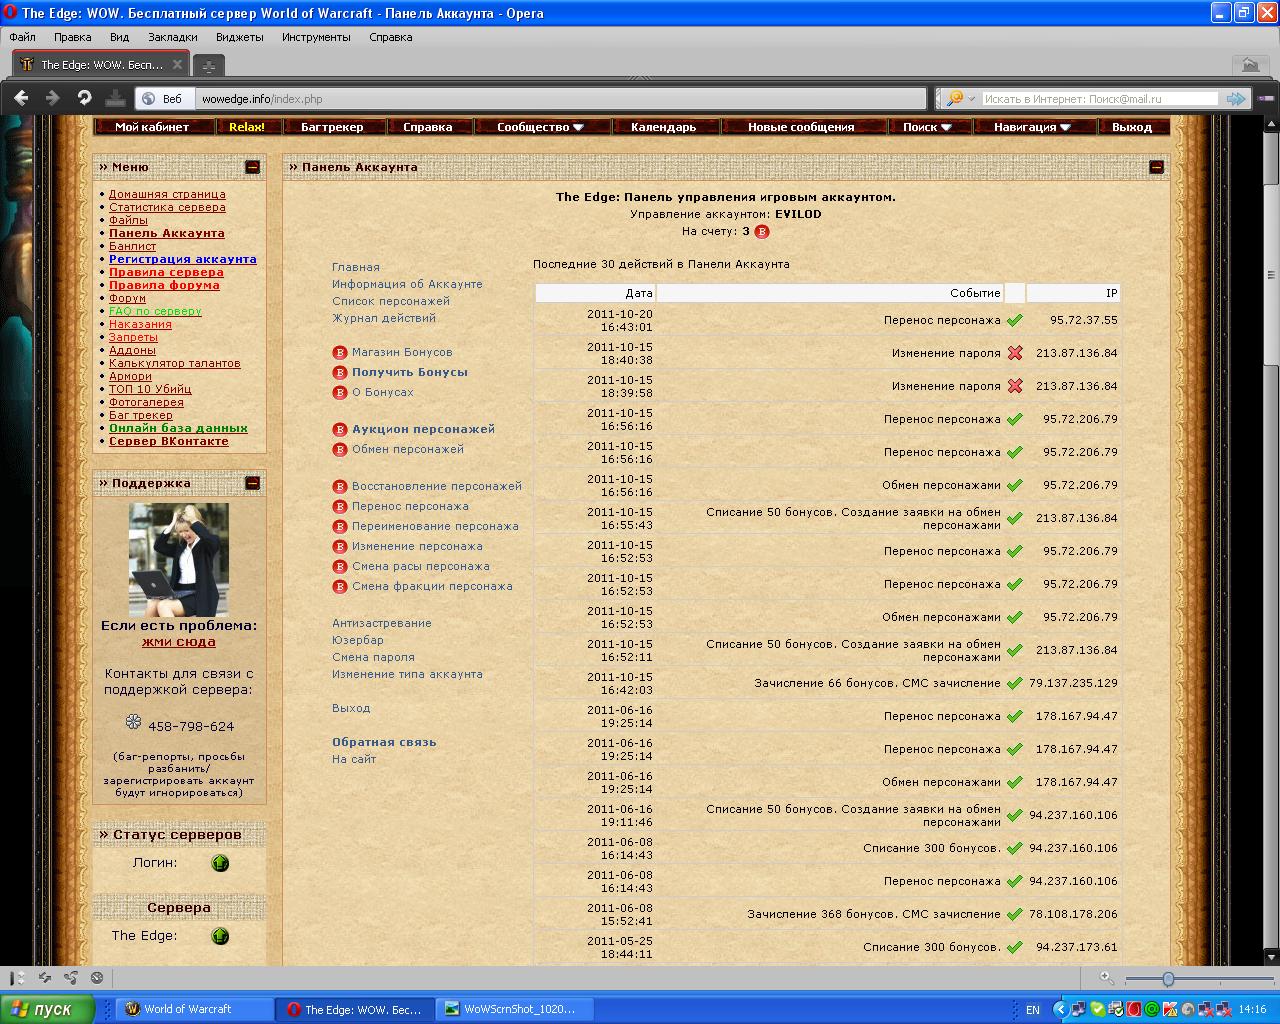This screenshot has width=1280, height=1024.
Task: Click the B icon beside Аукцион персонажей
Action: click(x=339, y=429)
